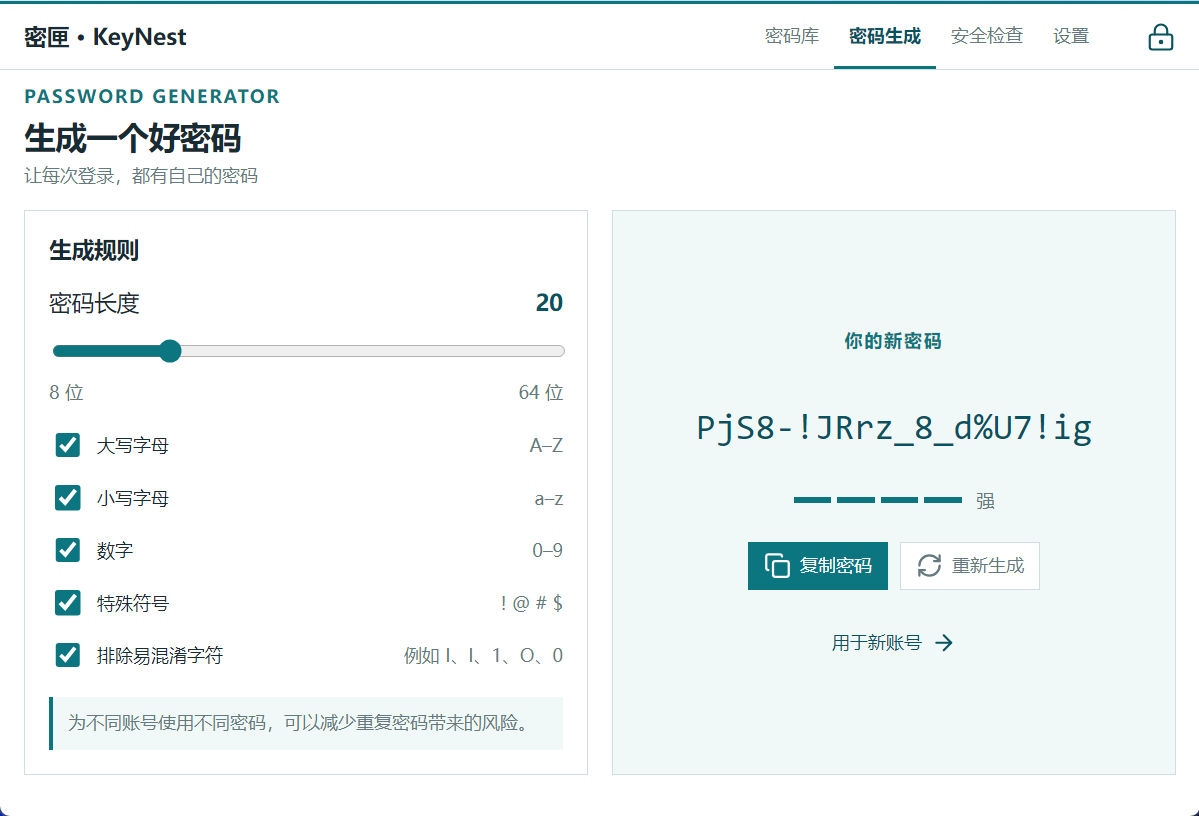Screen dimensions: 1199x816
Task: Click the password length slider handle
Action: pos(170,351)
